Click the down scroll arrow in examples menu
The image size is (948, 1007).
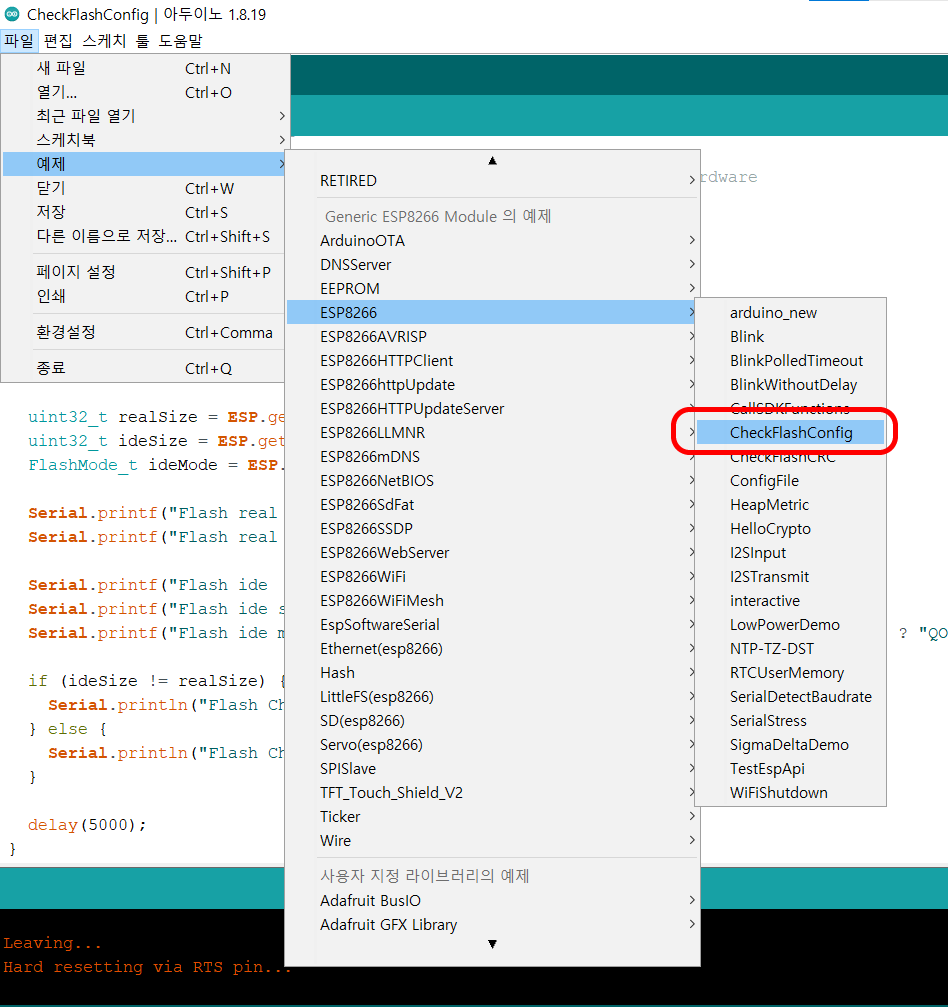493,944
